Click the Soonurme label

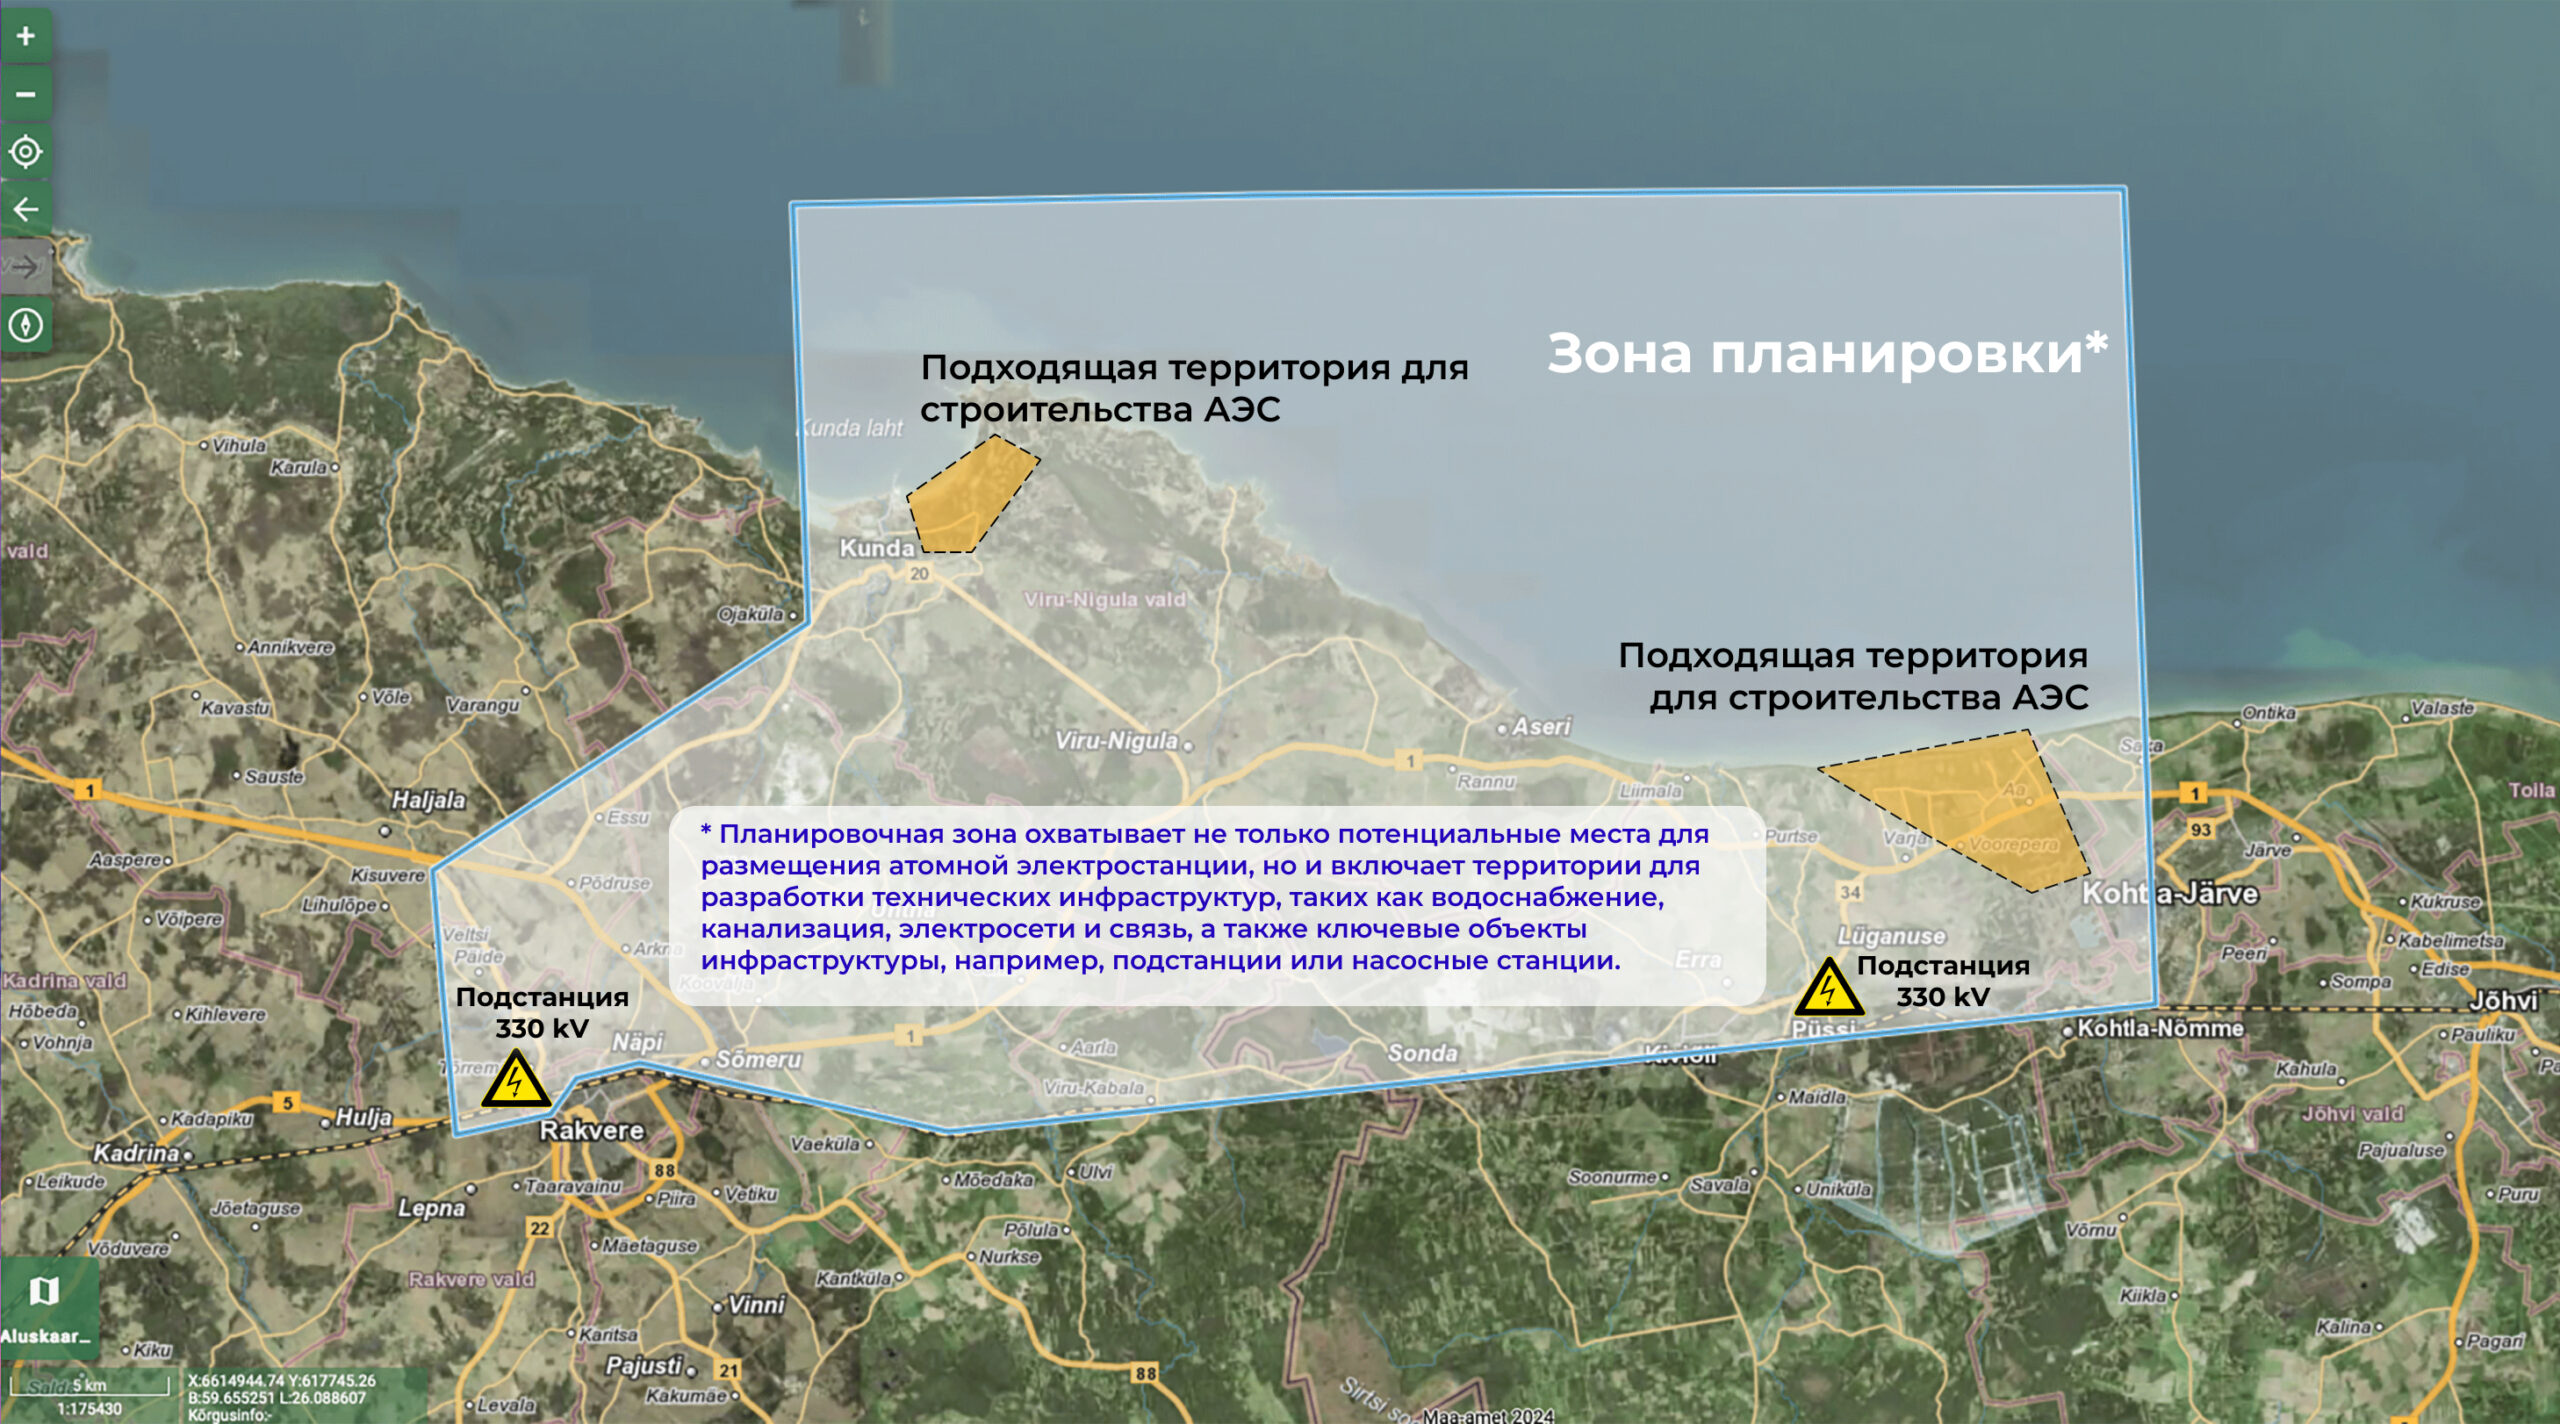1613,1177
